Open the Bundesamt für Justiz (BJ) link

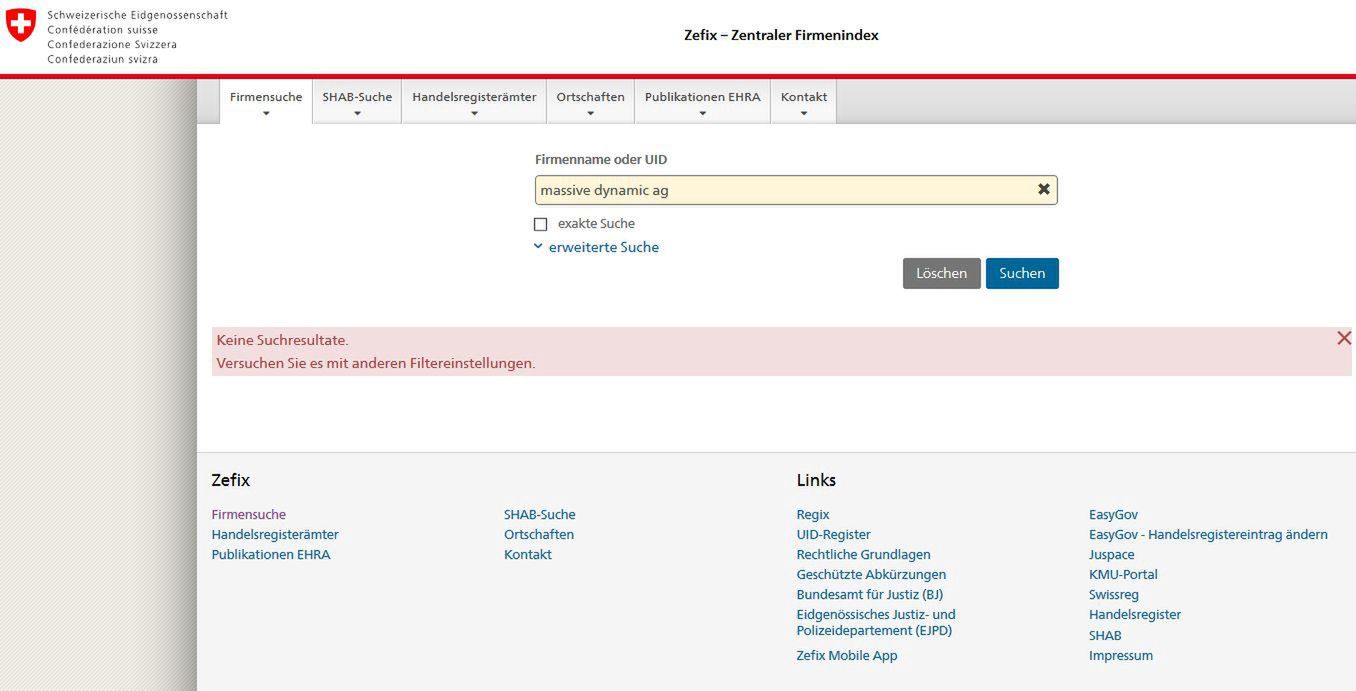pos(870,595)
